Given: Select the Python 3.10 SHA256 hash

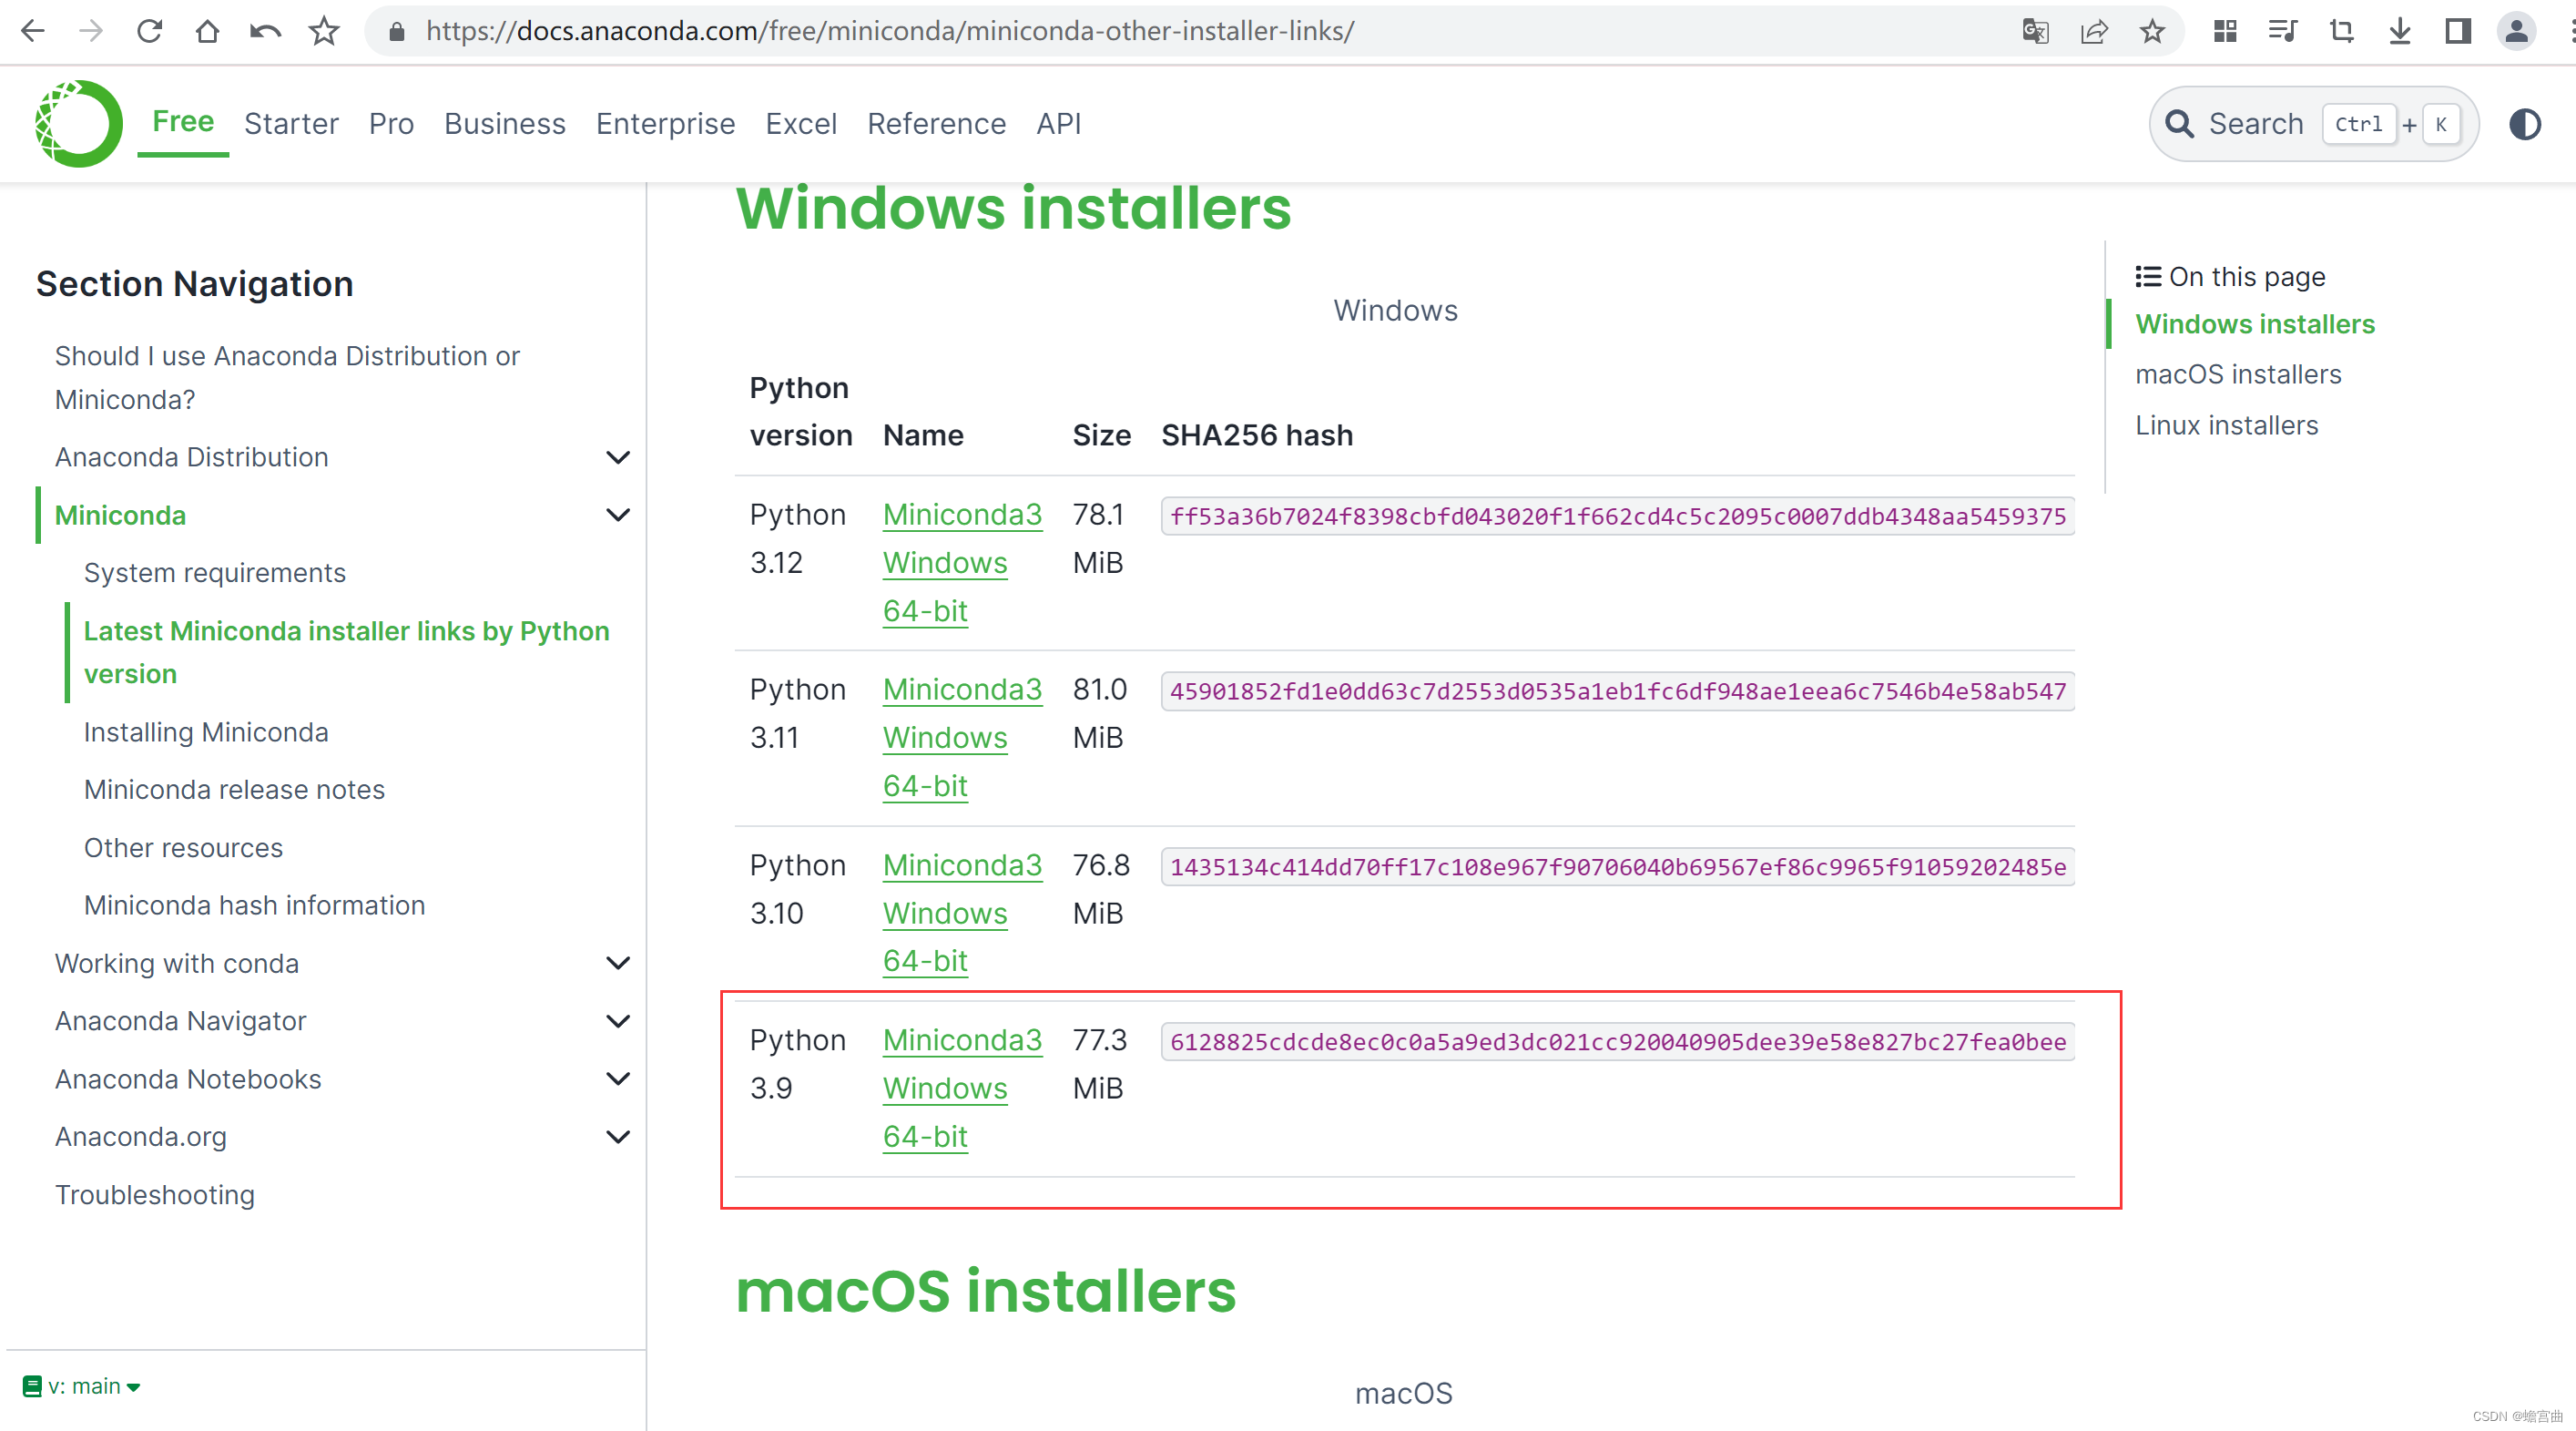Looking at the screenshot, I should [1617, 867].
